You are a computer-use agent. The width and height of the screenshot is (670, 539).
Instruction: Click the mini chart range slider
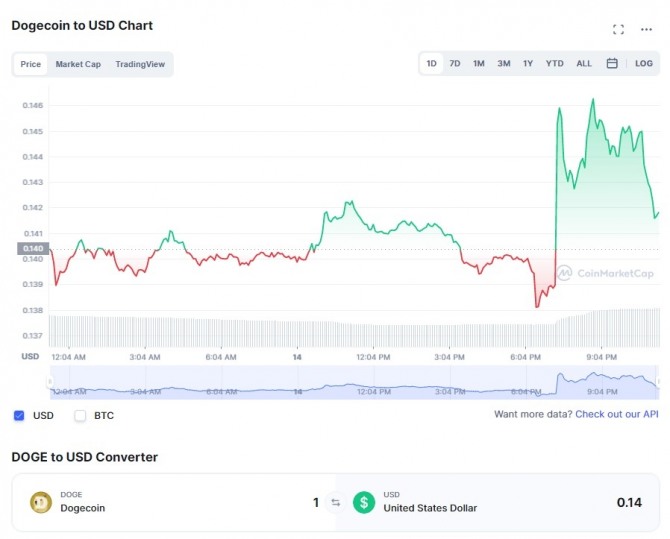pyautogui.click(x=350, y=381)
